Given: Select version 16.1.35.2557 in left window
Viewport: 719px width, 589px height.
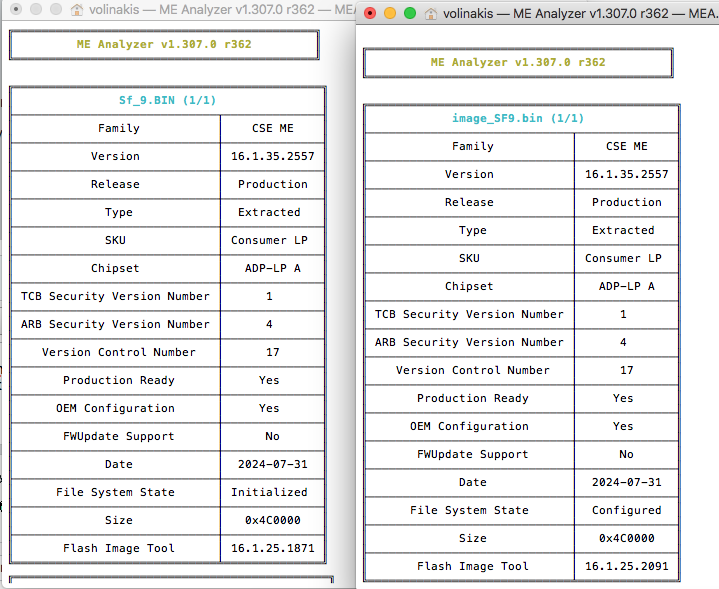Looking at the screenshot, I should pyautogui.click(x=273, y=156).
